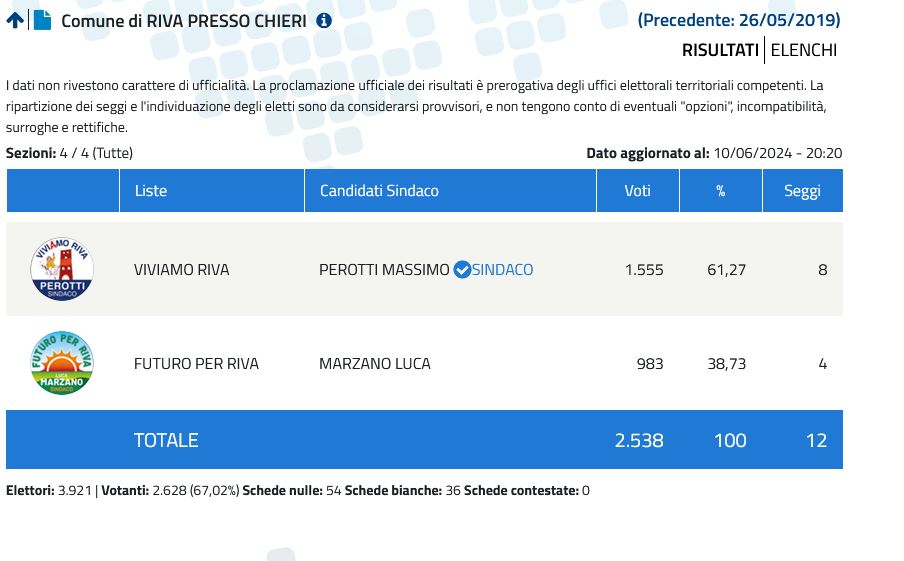
Task: Click candidate name PEROTTI MASSIMO
Action: [x=384, y=270]
